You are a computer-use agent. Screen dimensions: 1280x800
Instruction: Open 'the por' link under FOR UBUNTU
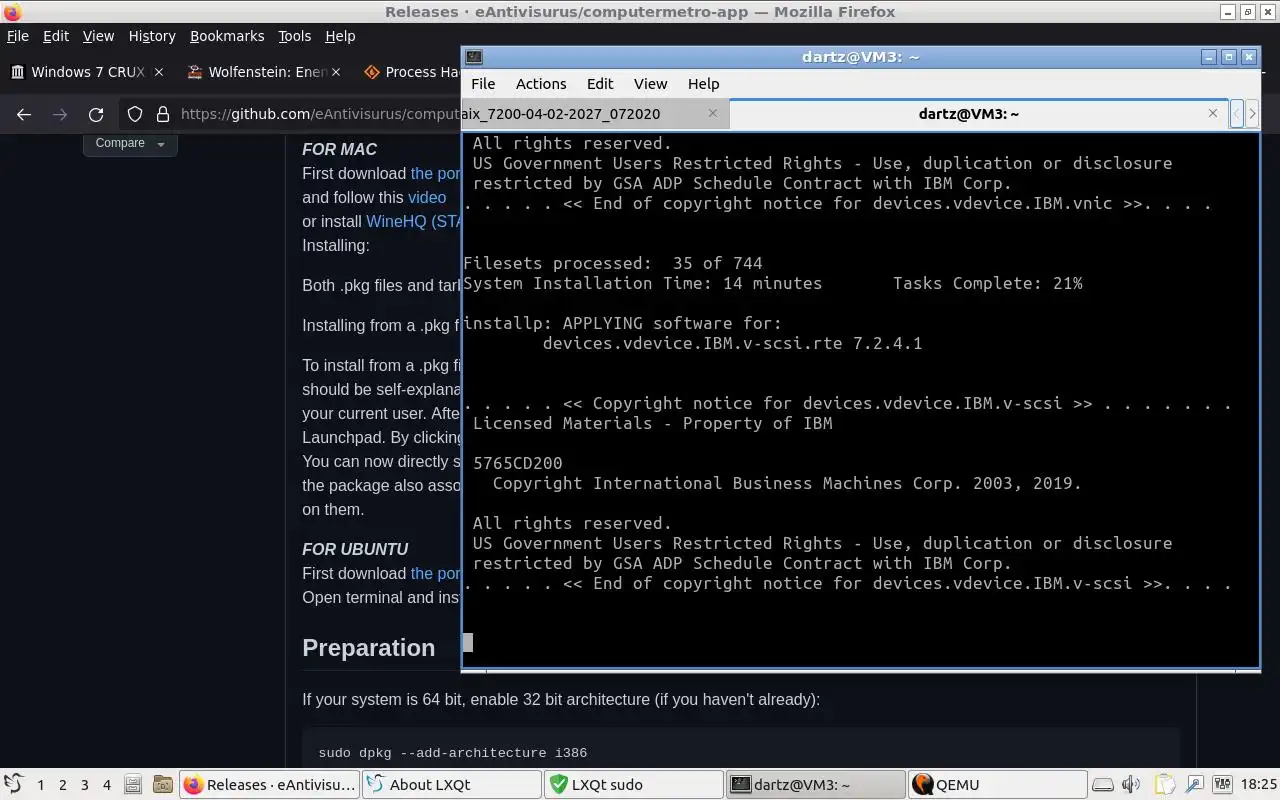click(435, 573)
